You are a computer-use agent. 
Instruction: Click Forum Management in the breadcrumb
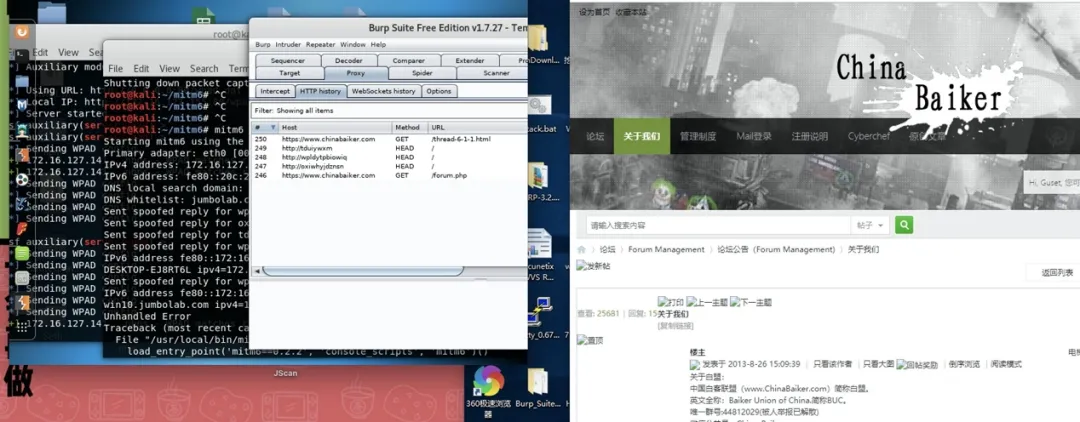pyautogui.click(x=666, y=249)
